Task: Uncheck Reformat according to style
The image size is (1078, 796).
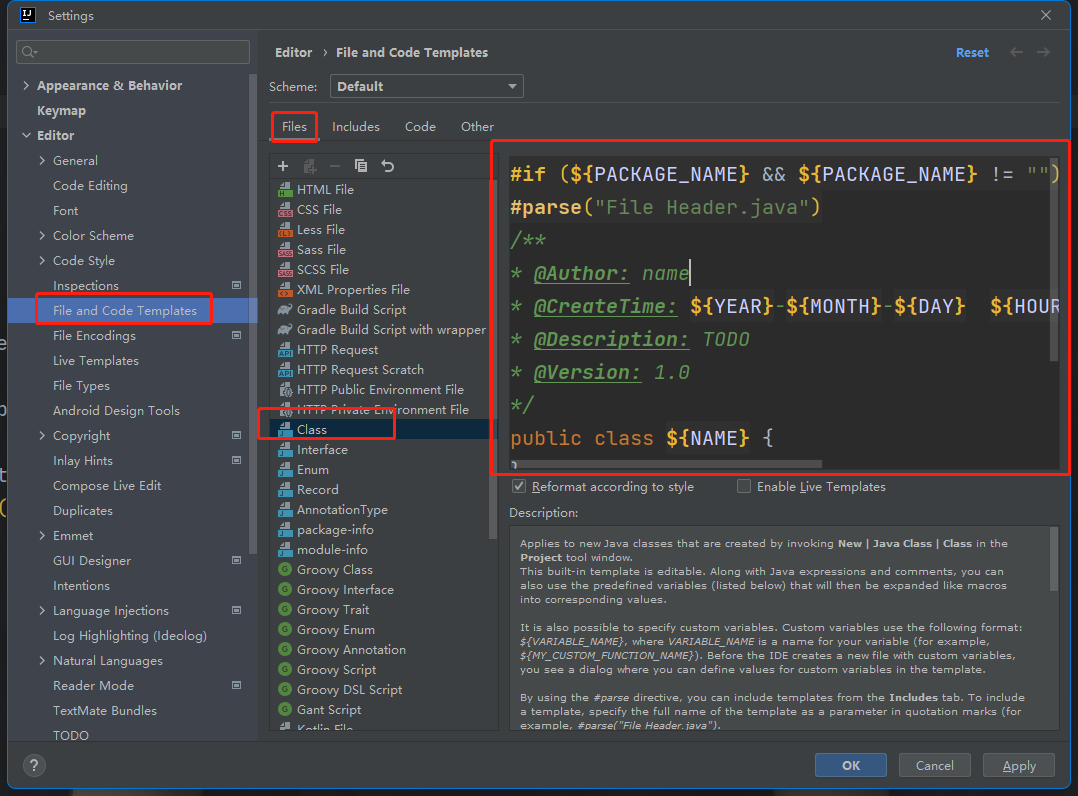Action: pos(519,486)
